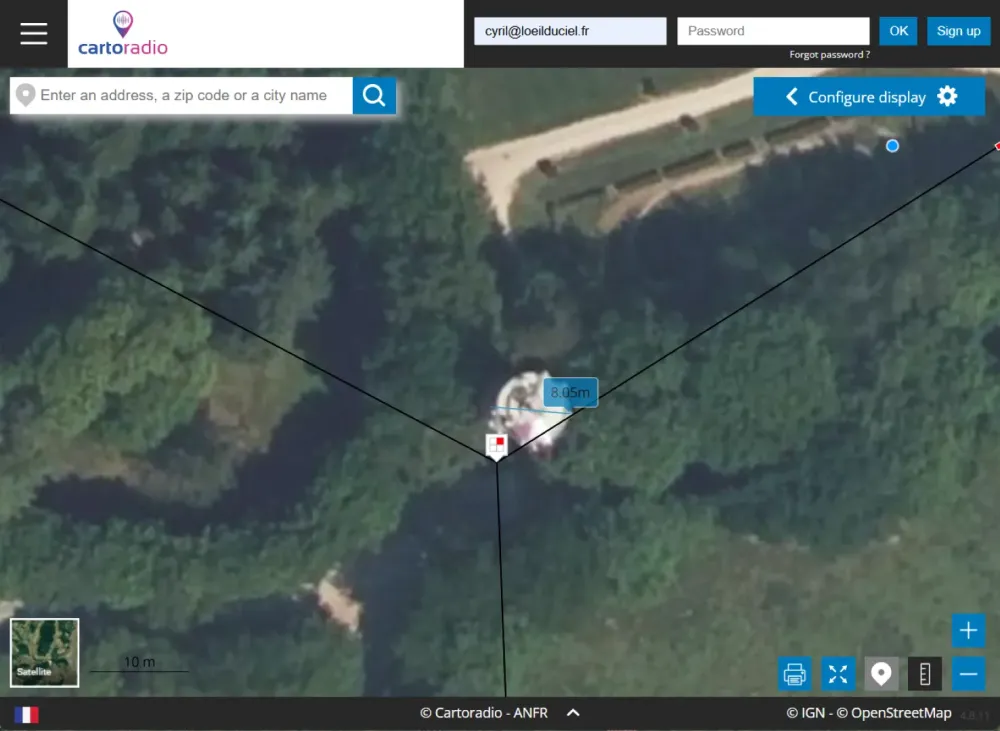The height and width of the screenshot is (731, 1000).
Task: Click the address search input field
Action: tap(182, 96)
